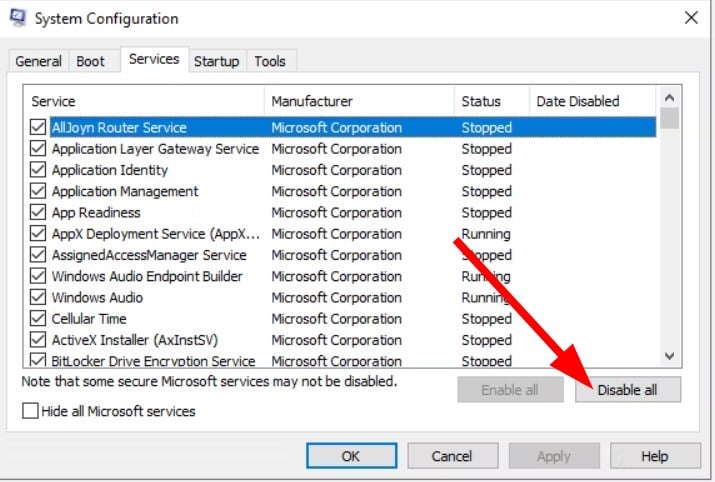Click the OK button
Screen dimensions: 715x482
[350, 456]
